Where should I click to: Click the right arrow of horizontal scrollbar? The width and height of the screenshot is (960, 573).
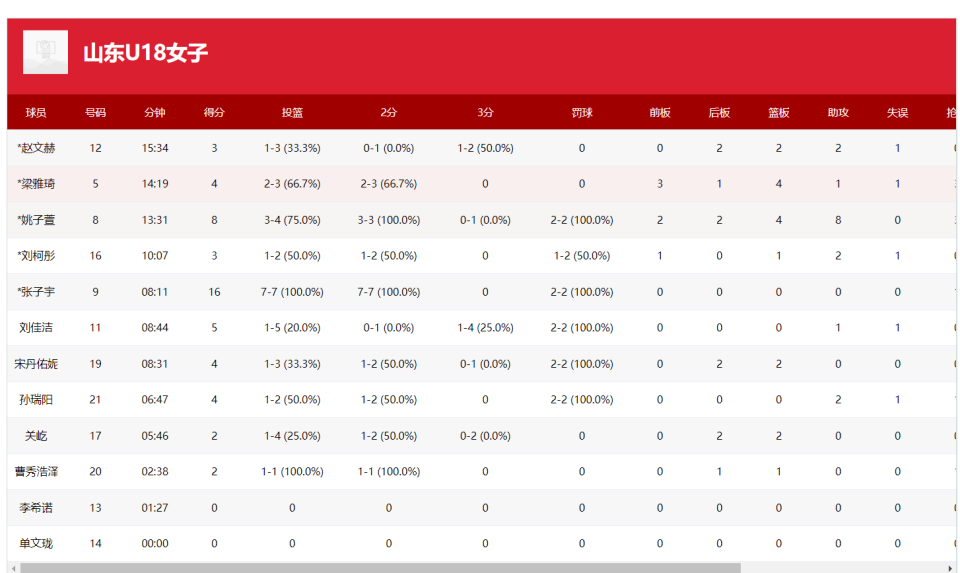(950, 568)
